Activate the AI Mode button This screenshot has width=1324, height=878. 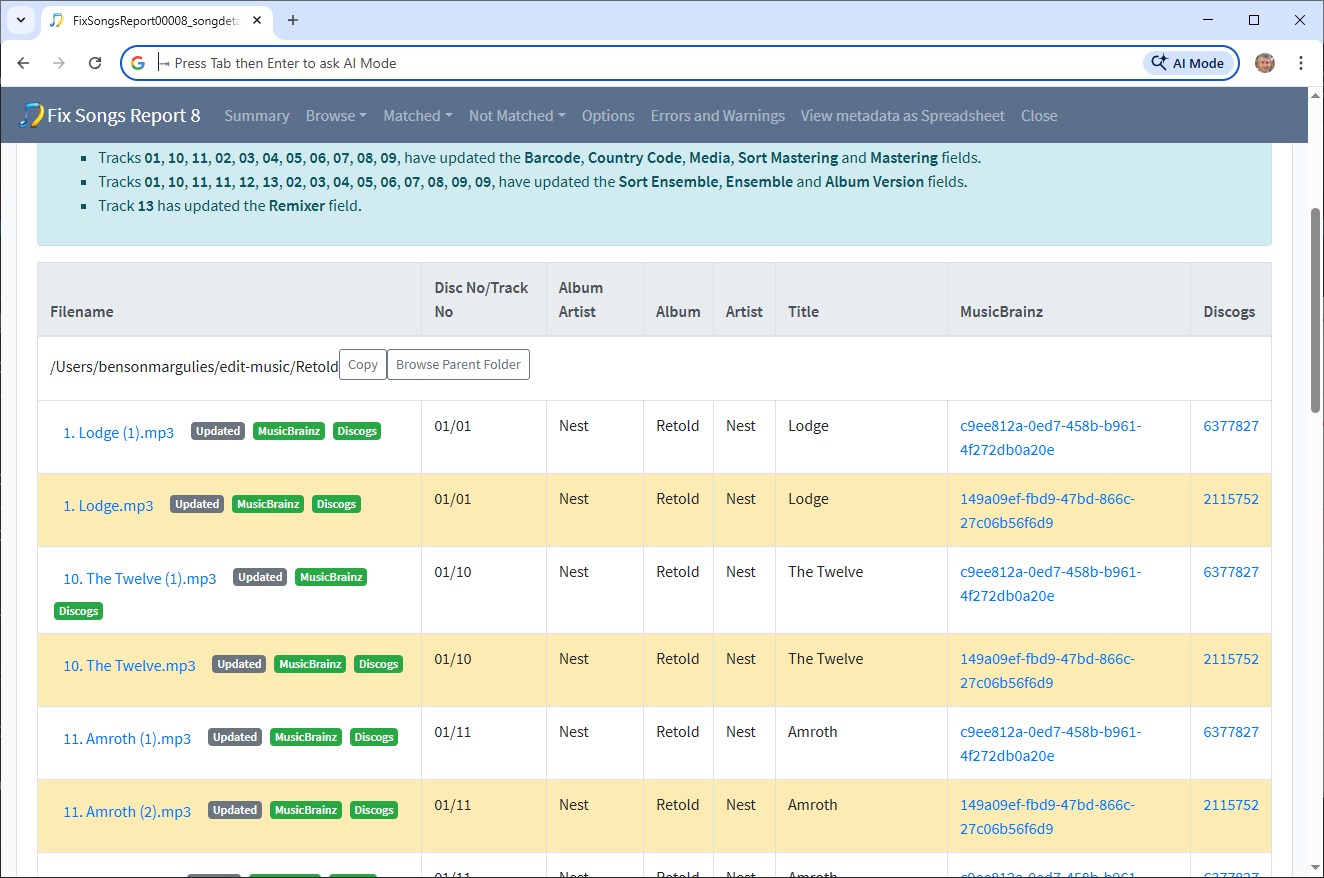(x=1188, y=63)
